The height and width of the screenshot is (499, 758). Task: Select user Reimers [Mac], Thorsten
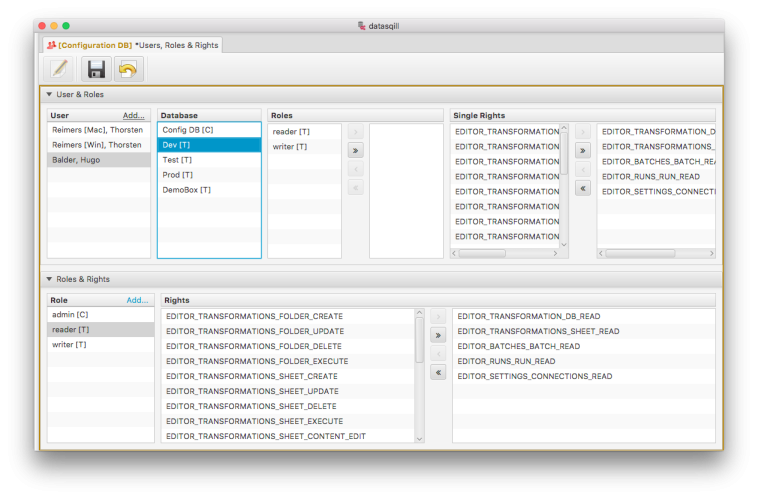[98, 130]
